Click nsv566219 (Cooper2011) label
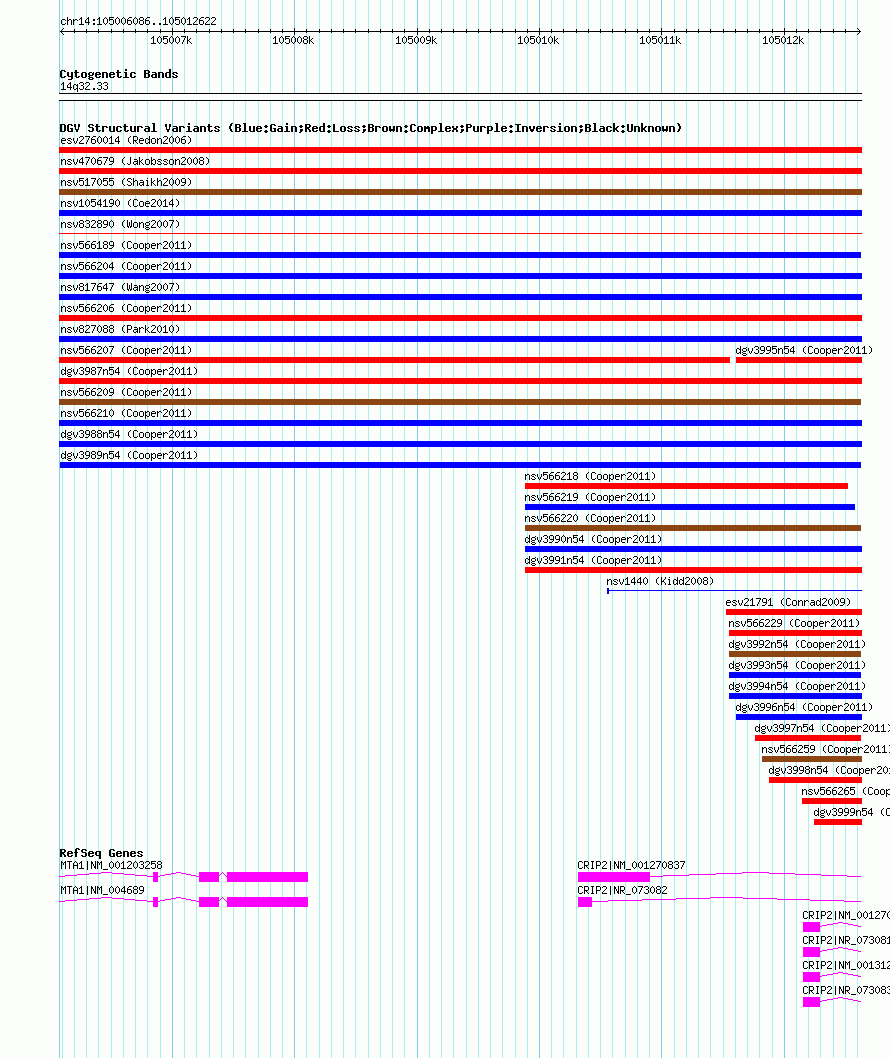 click(590, 497)
